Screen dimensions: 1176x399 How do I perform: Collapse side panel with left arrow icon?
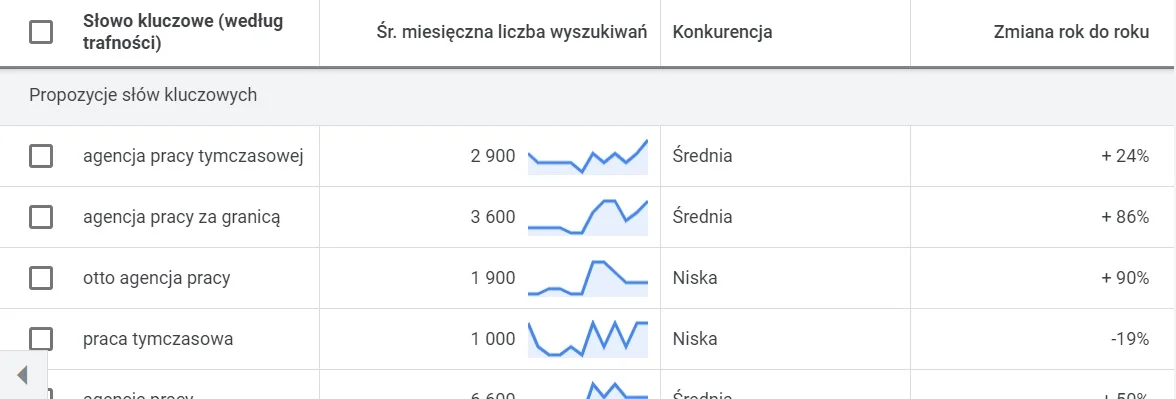coord(22,374)
